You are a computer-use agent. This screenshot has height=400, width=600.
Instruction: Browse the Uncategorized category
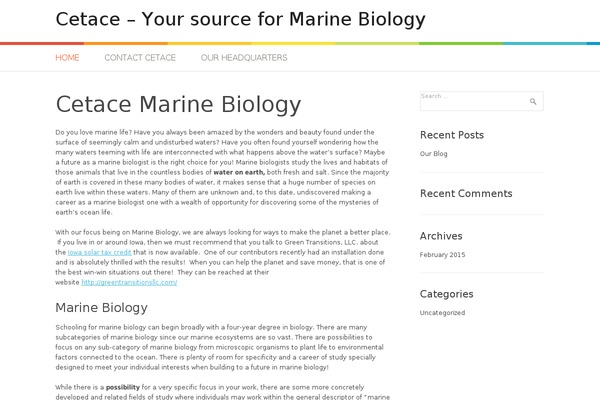click(x=442, y=313)
